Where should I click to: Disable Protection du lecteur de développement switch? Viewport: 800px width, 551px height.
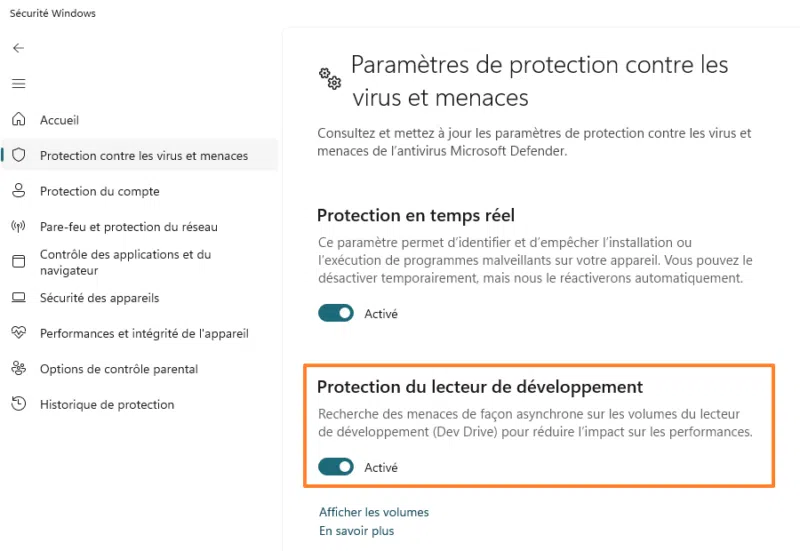click(336, 467)
